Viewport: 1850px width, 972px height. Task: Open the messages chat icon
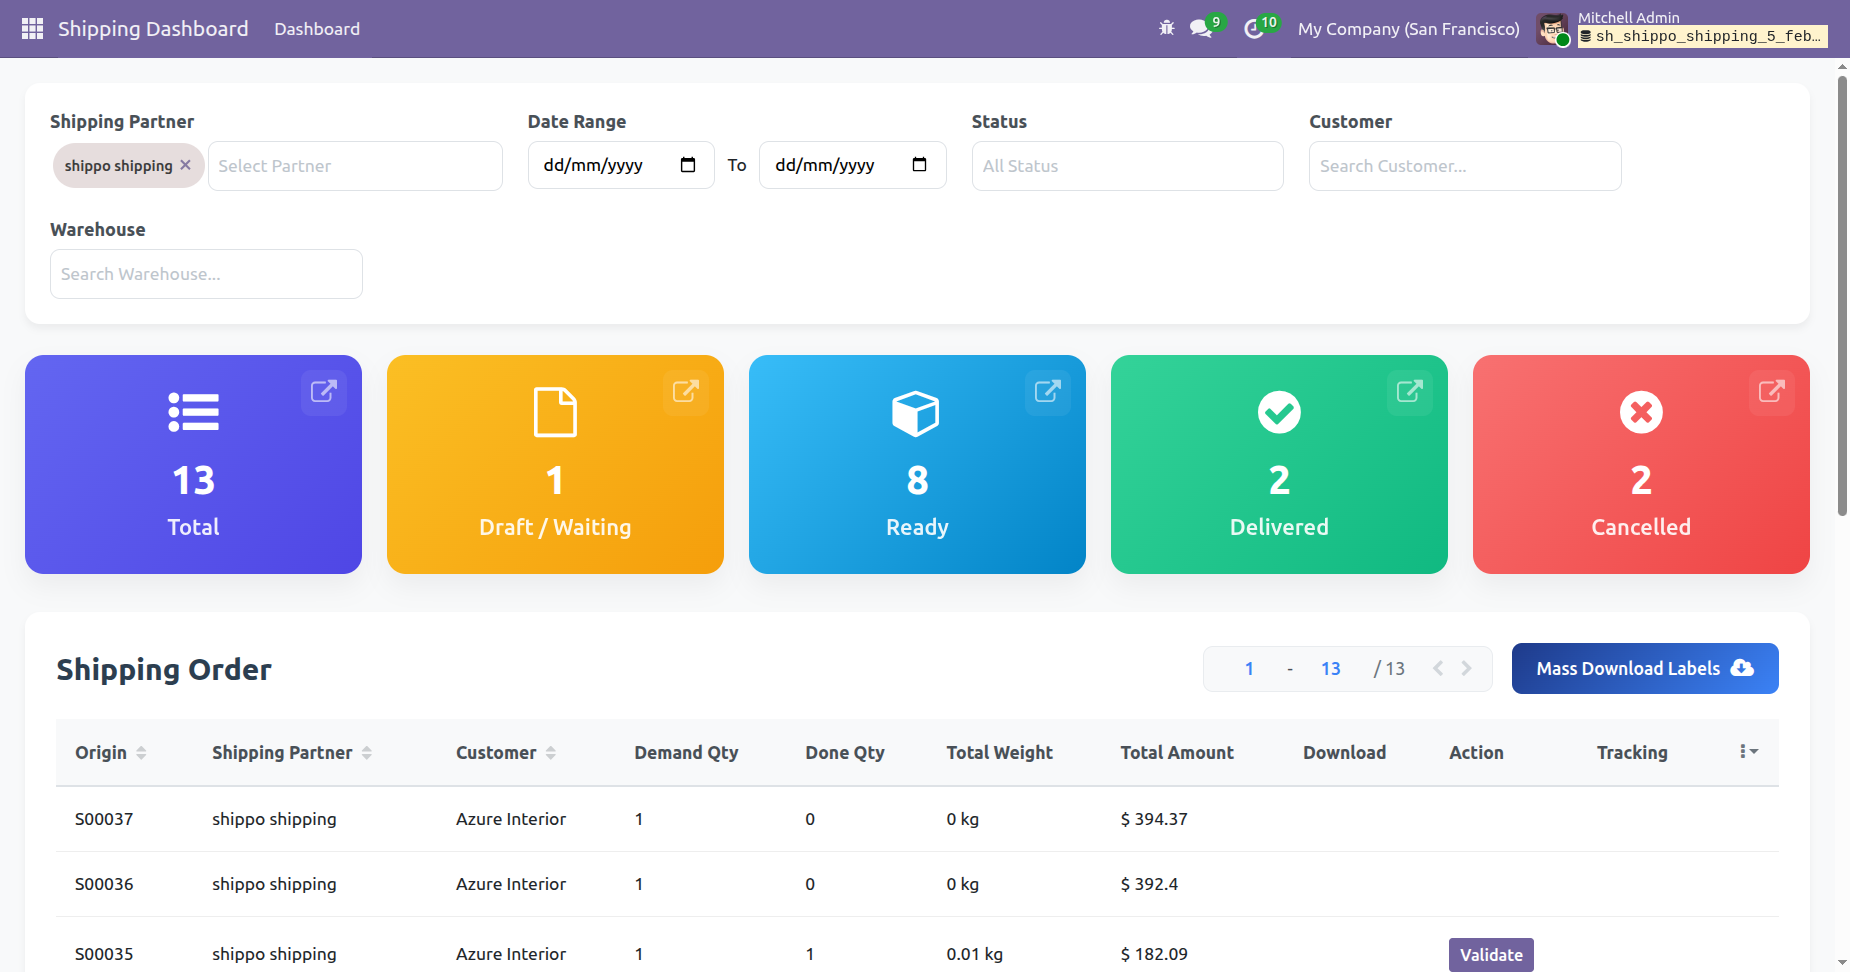pos(1201,29)
